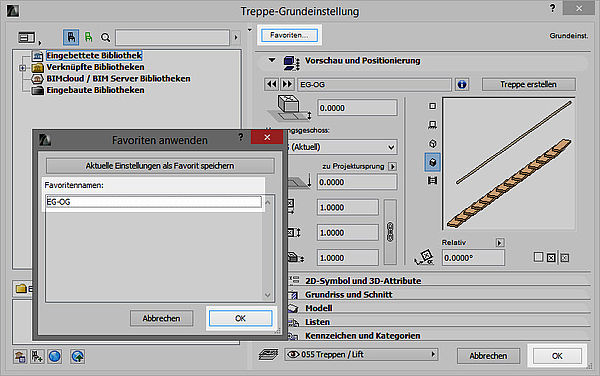The height and width of the screenshot is (376, 600).
Task: Open help in Favoriten anwenden dialog
Action: coord(240,137)
